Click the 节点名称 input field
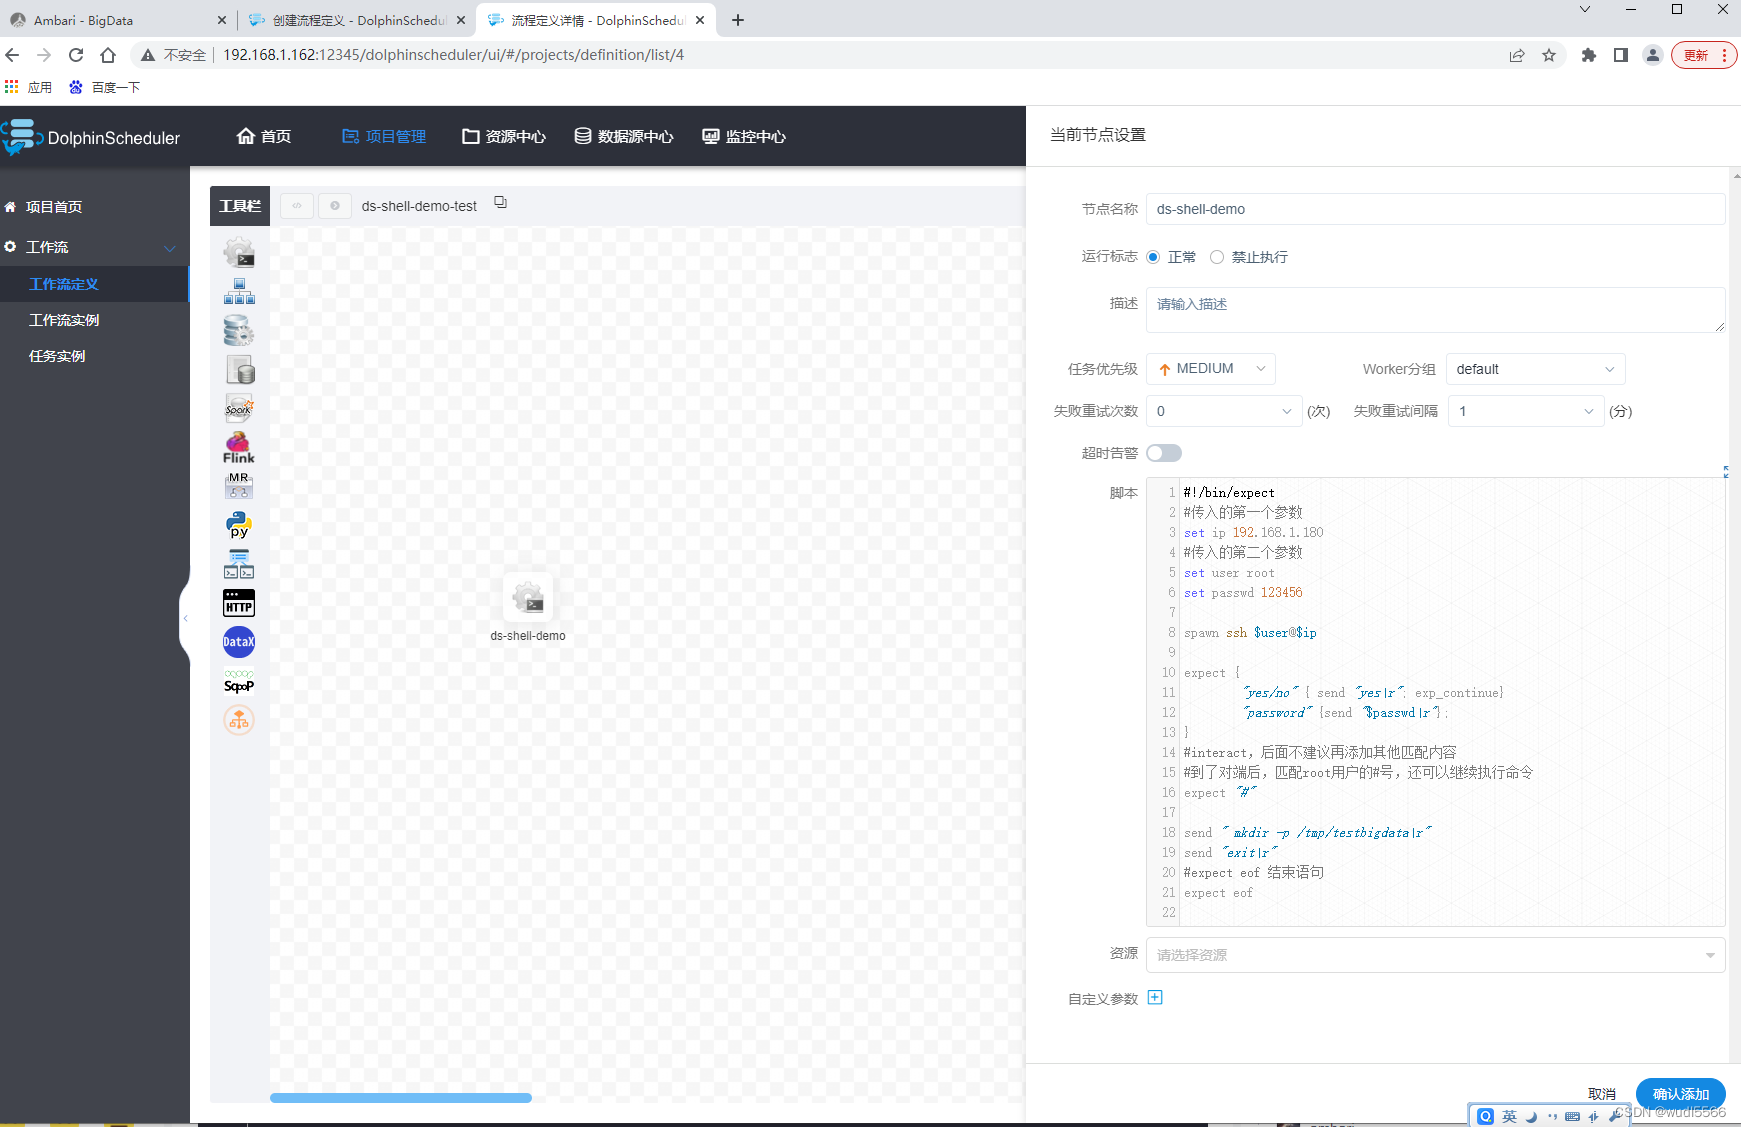The height and width of the screenshot is (1127, 1741). (1435, 209)
